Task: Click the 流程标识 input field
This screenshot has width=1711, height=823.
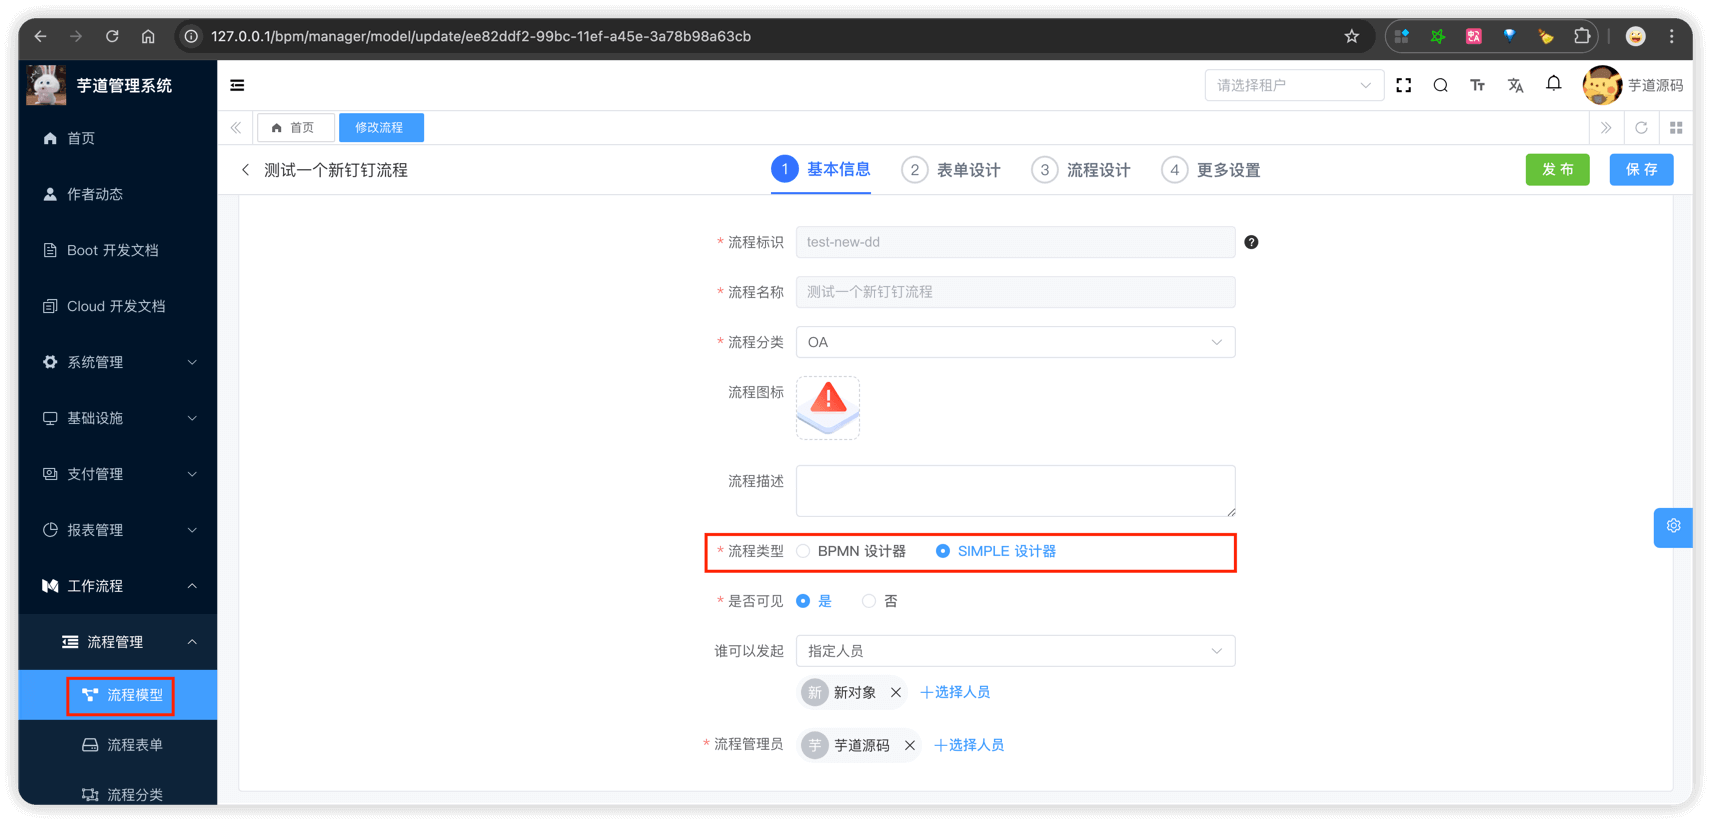Action: [1015, 242]
